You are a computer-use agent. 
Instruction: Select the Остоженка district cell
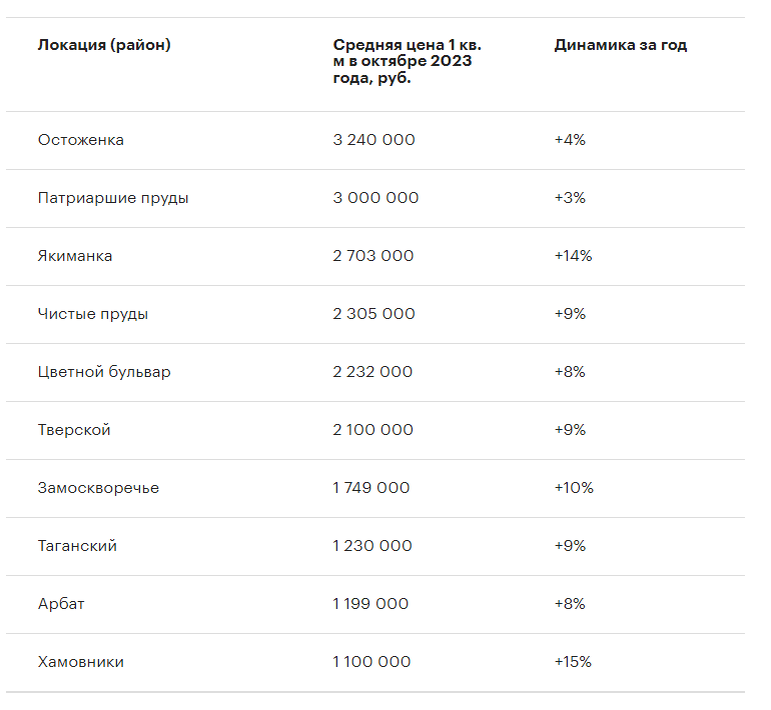click(x=81, y=140)
